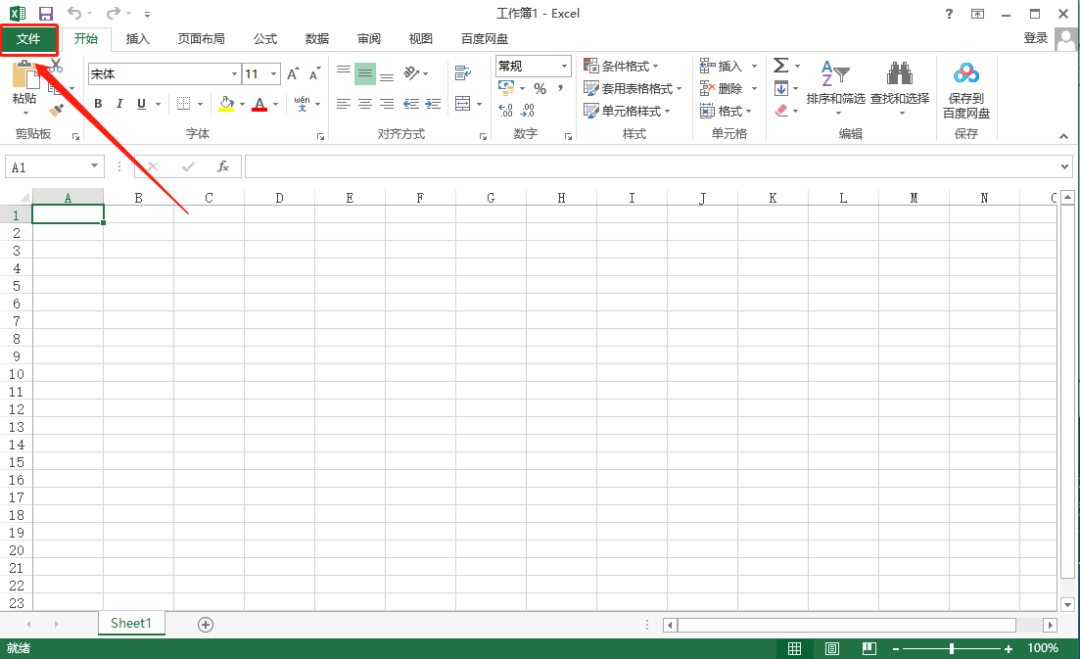The height and width of the screenshot is (659, 1080).
Task: Toggle align text left
Action: coord(343,104)
